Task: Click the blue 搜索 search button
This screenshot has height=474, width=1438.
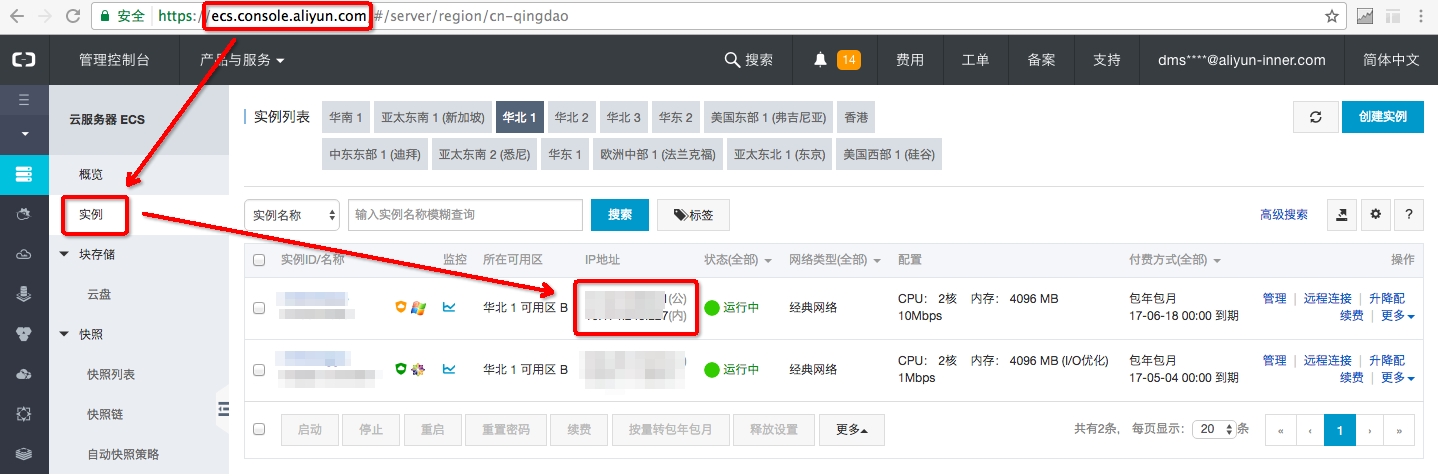Action: tap(620, 214)
